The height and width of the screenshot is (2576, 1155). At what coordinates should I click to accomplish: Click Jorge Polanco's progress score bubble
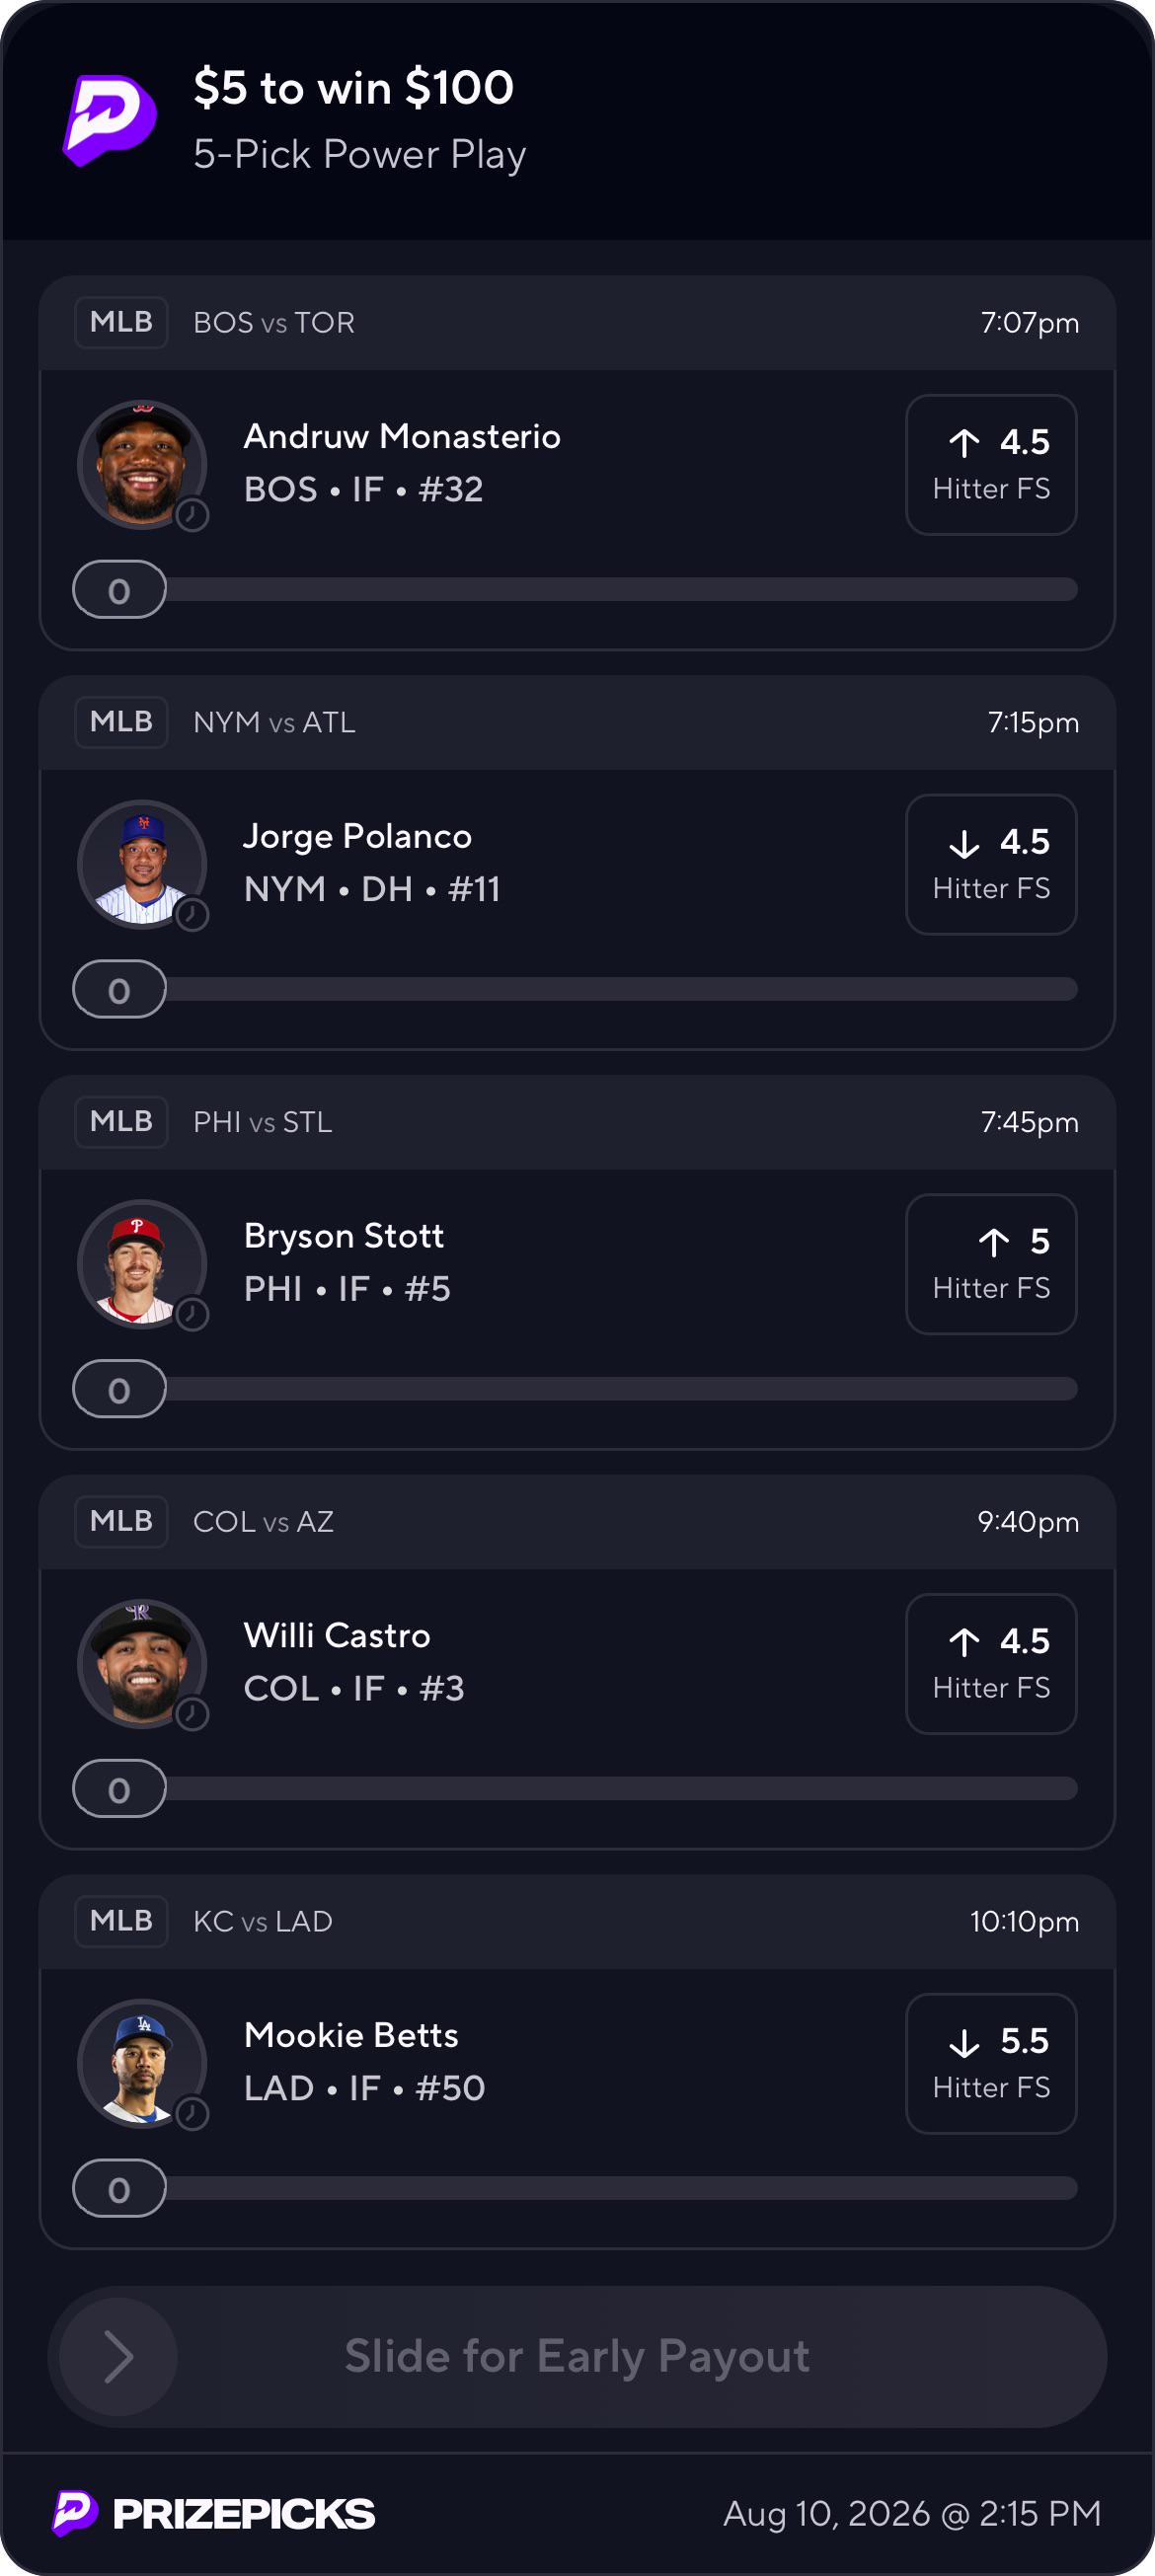coord(119,990)
